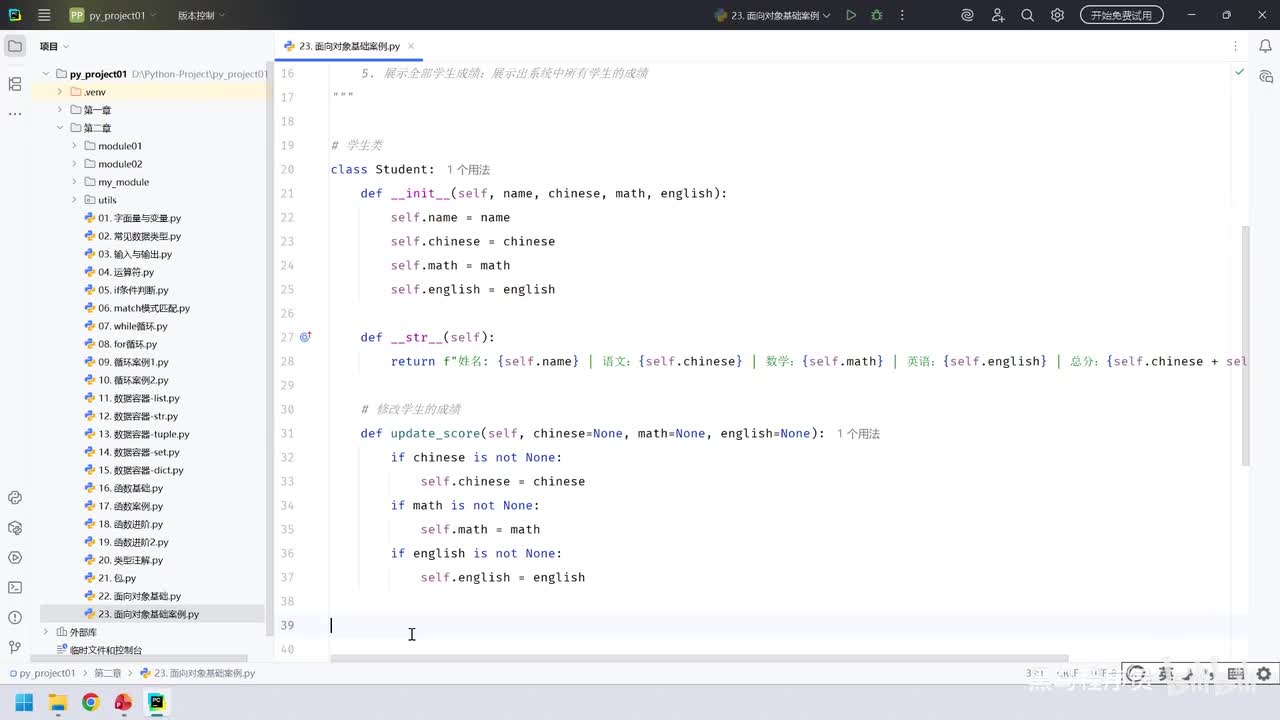Open AI Assistant chat panel
This screenshot has height=720, width=1280.
coord(1266,76)
